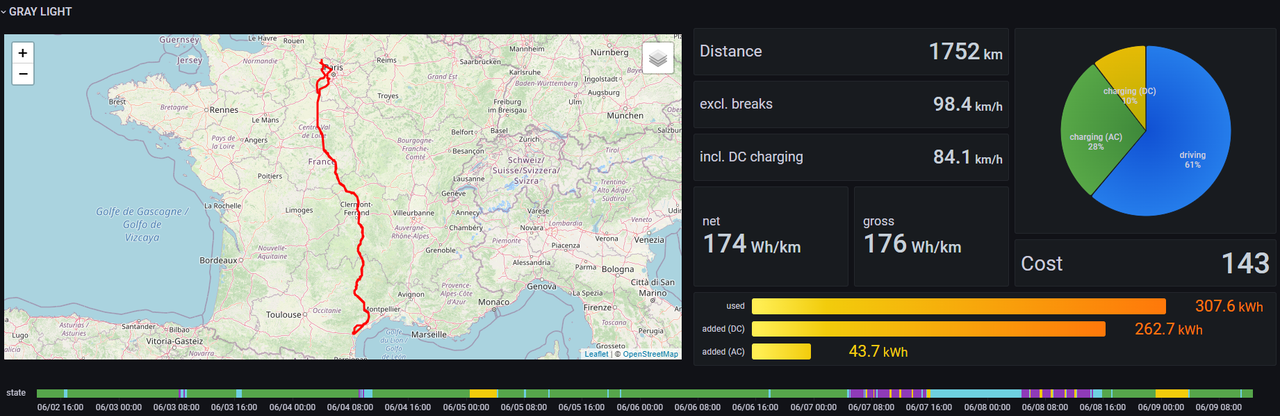1280x416 pixels.
Task: Click the incl. DC charging 84.1 km/h value
Action: coord(967,157)
